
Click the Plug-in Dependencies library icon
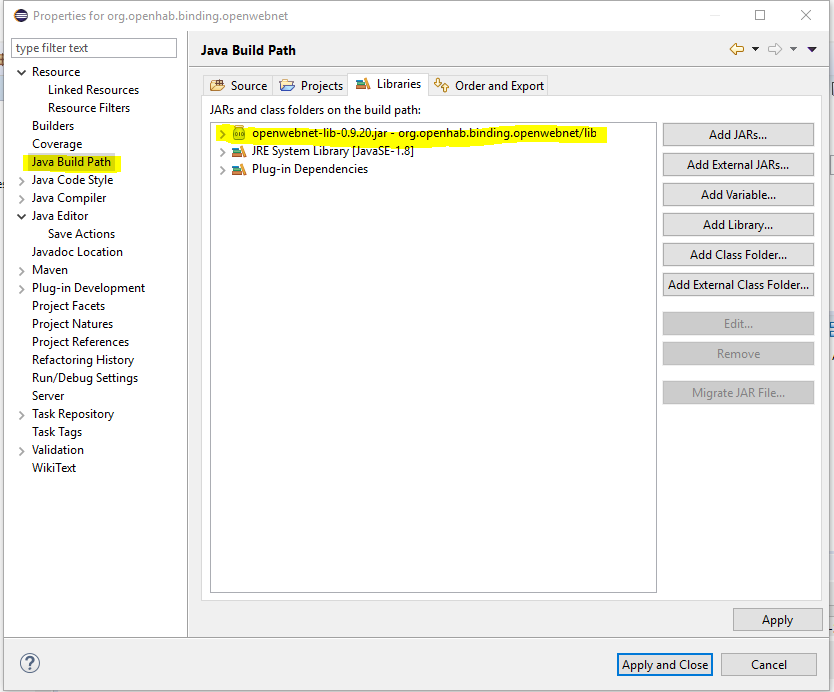[238, 169]
